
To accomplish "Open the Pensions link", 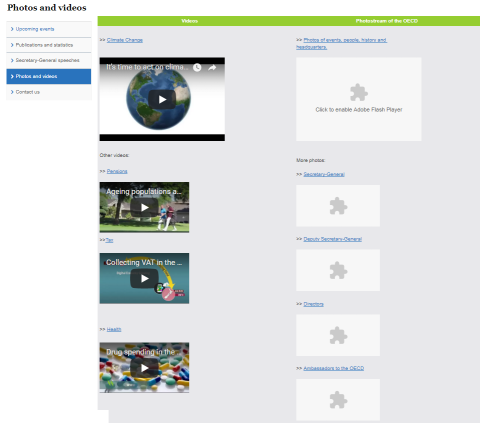I will pyautogui.click(x=117, y=171).
